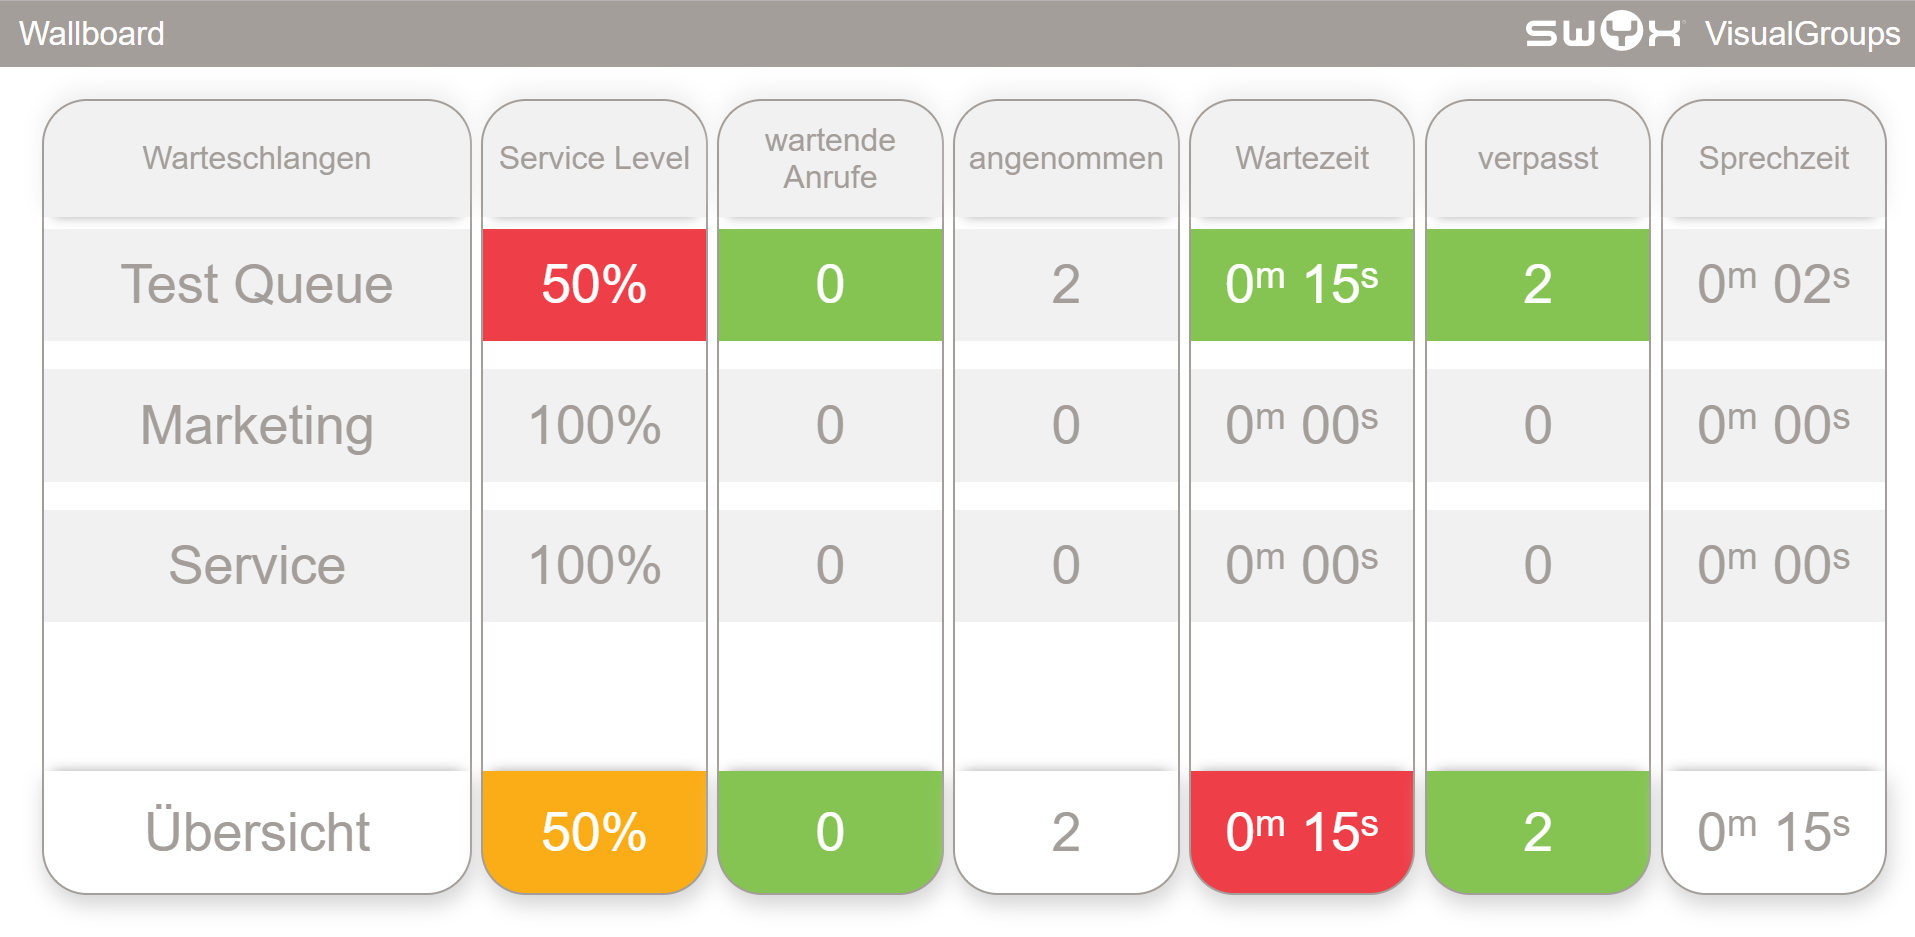Viewport: 1915px width, 937px height.
Task: Open the VisualGroups label link
Action: tap(1802, 34)
